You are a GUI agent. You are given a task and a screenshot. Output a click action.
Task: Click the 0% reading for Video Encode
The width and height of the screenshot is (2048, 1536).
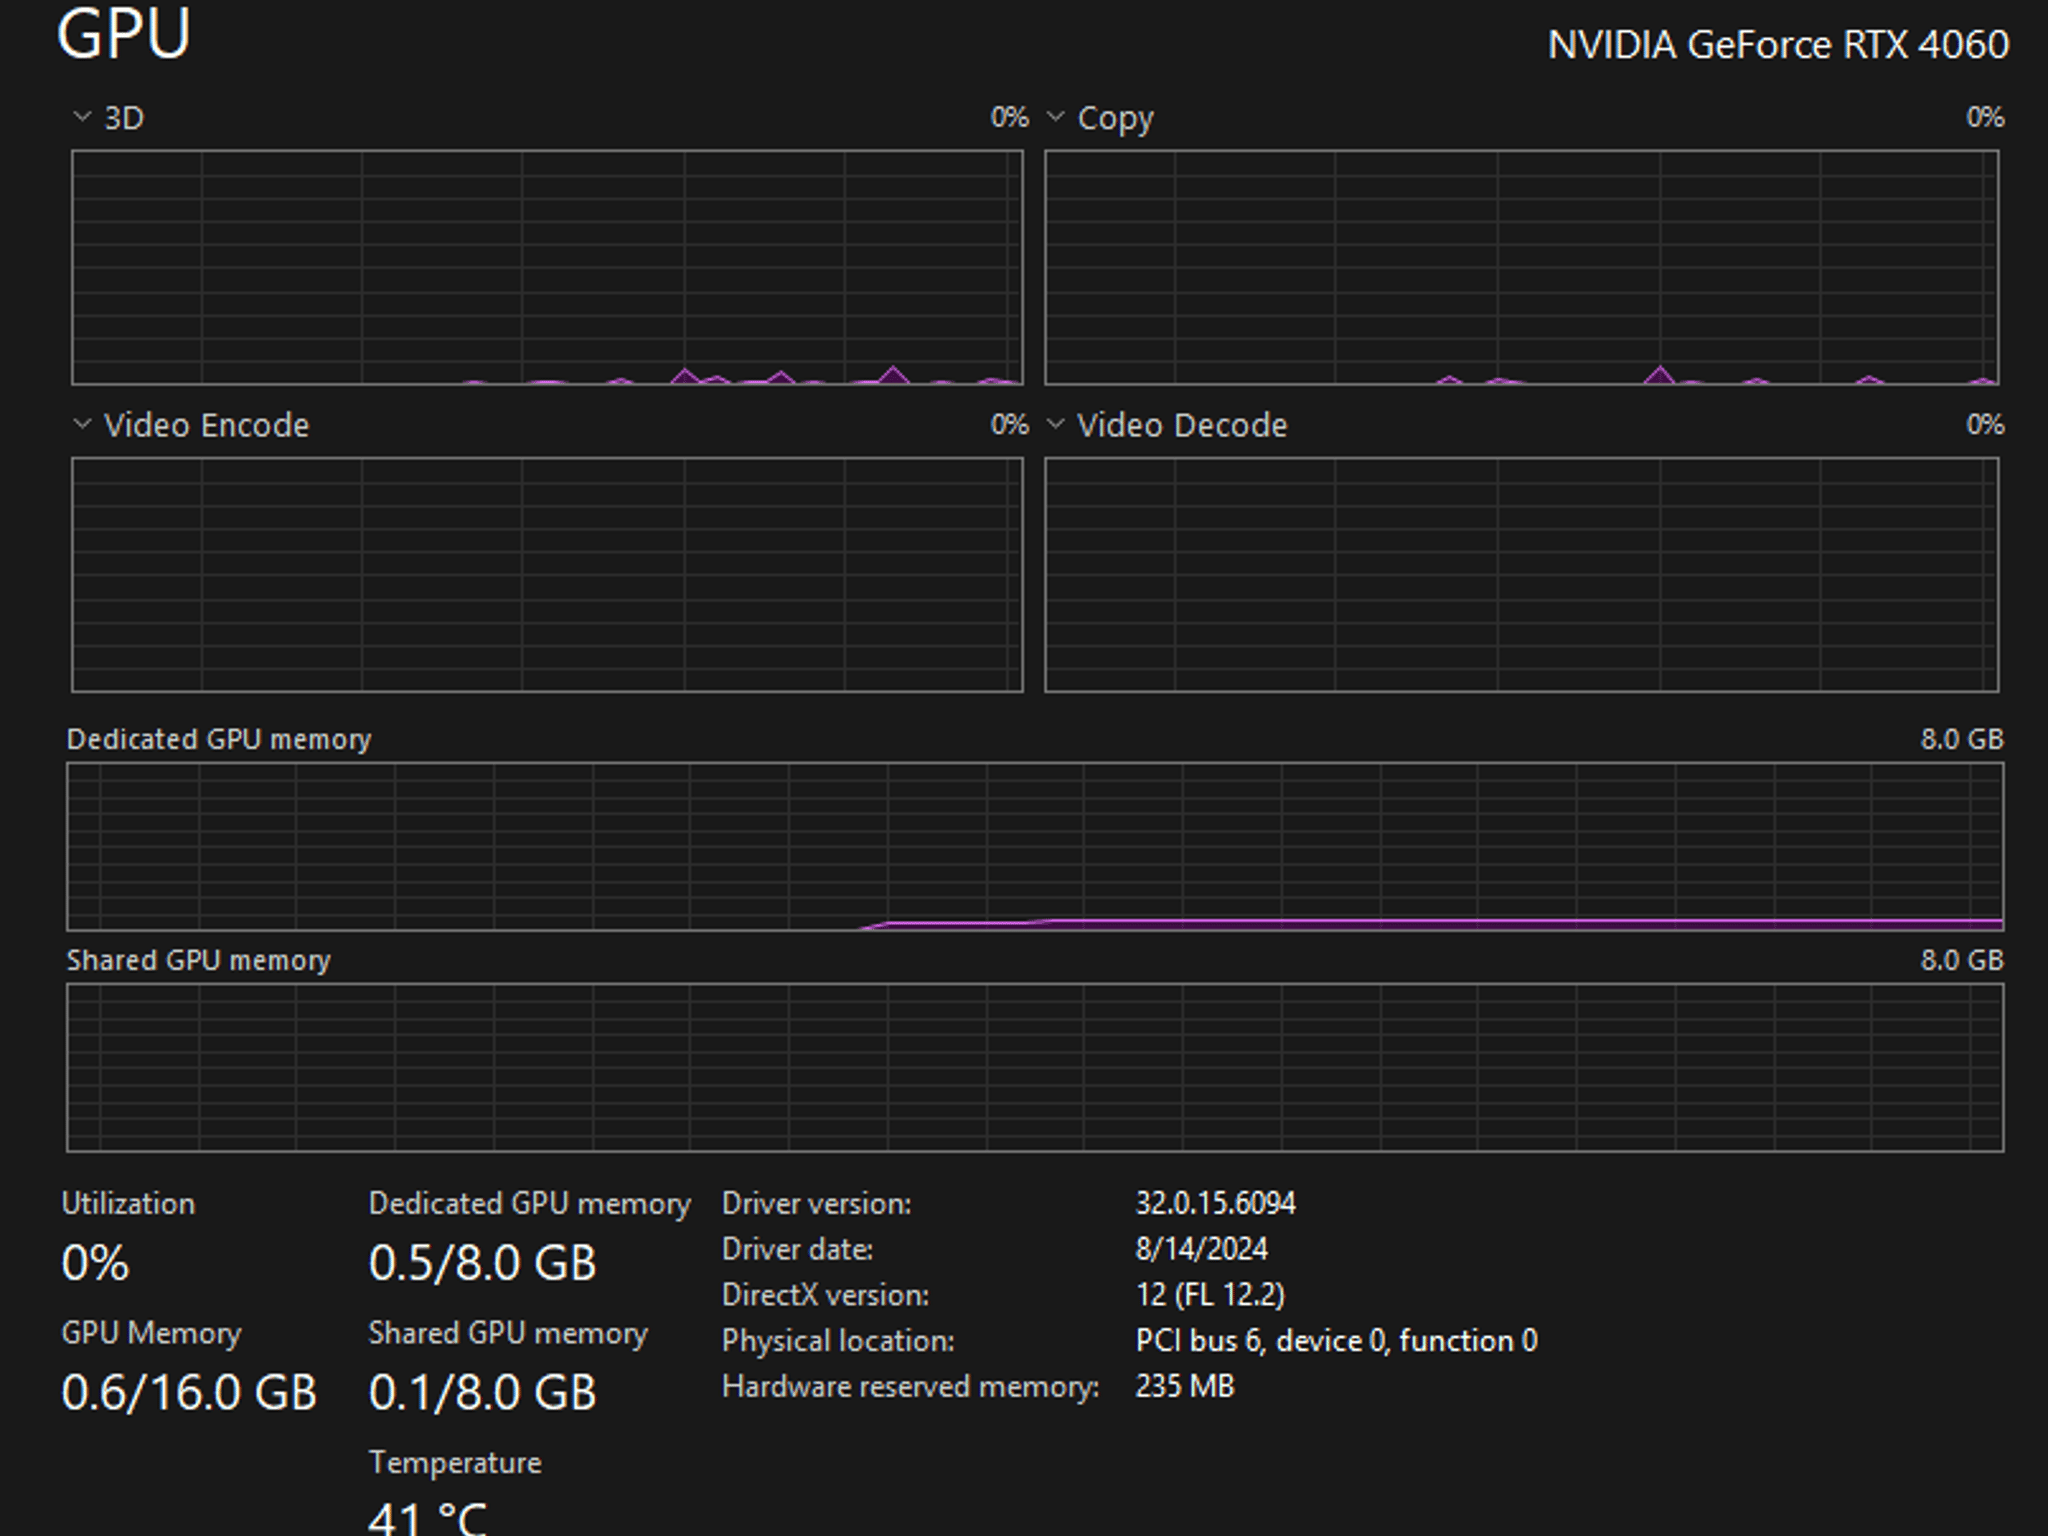pyautogui.click(x=1009, y=424)
